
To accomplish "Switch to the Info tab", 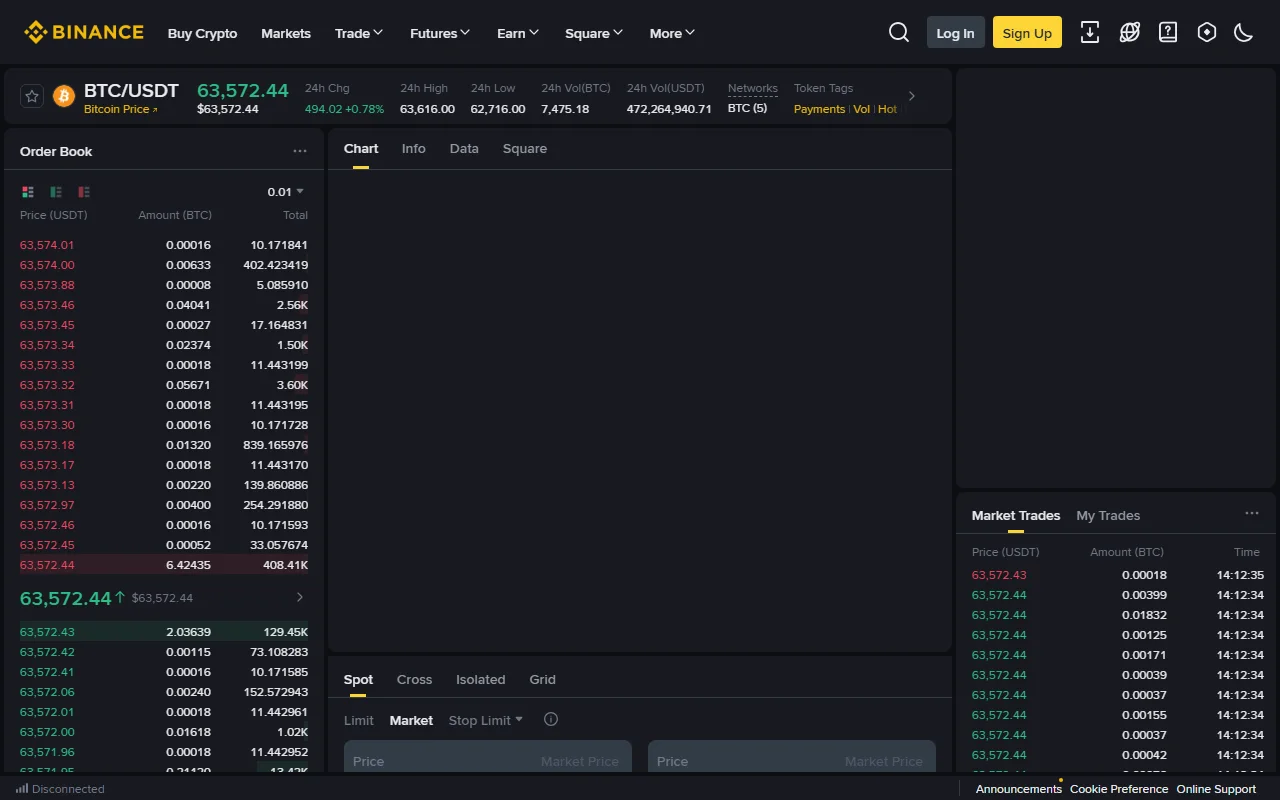I will pos(414,148).
